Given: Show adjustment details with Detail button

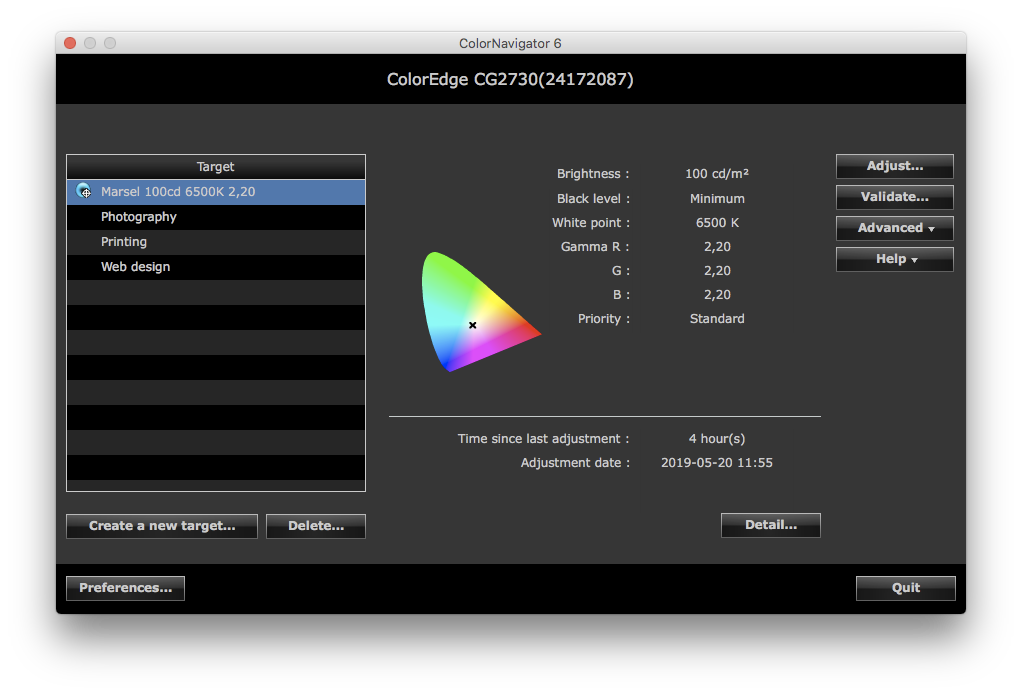Looking at the screenshot, I should point(770,525).
